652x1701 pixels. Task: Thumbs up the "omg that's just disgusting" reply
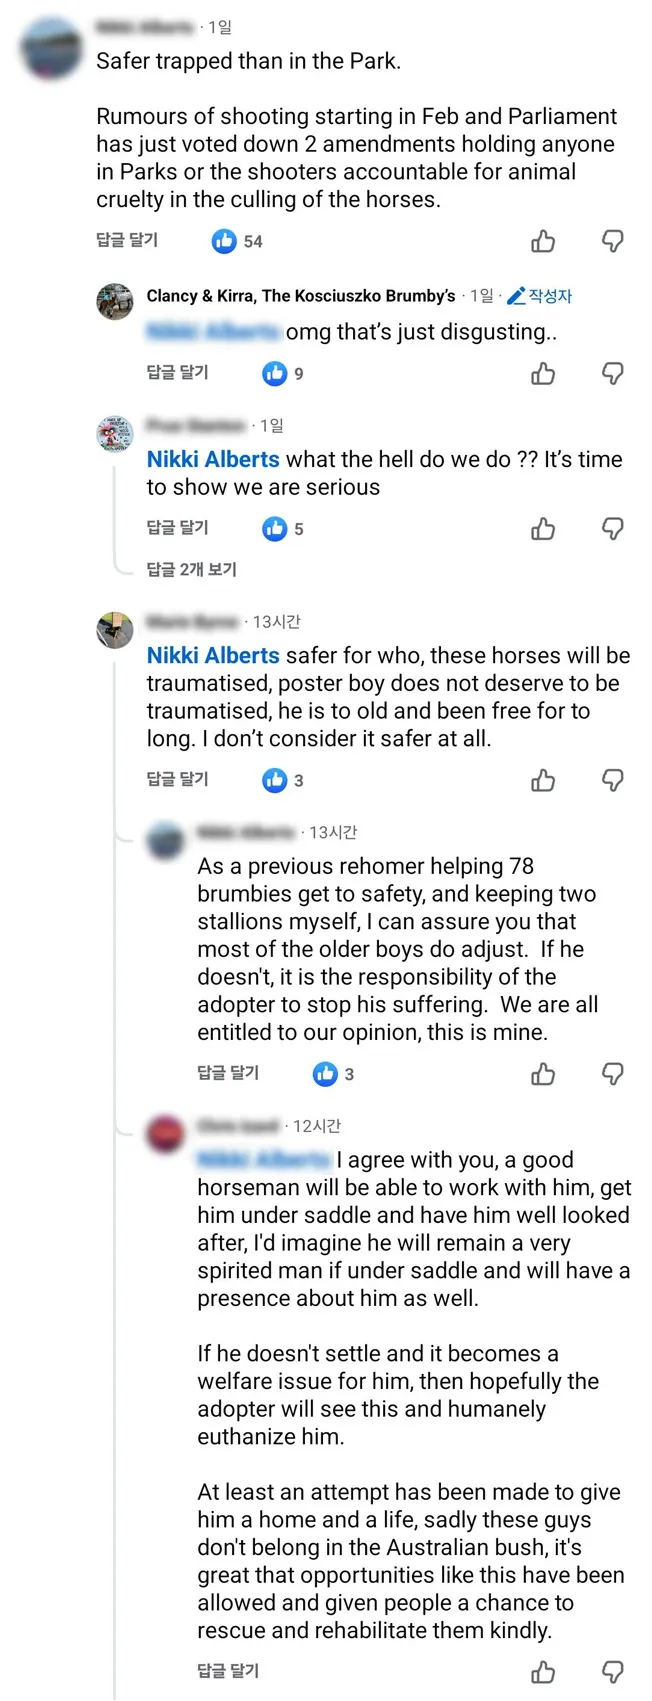[543, 374]
